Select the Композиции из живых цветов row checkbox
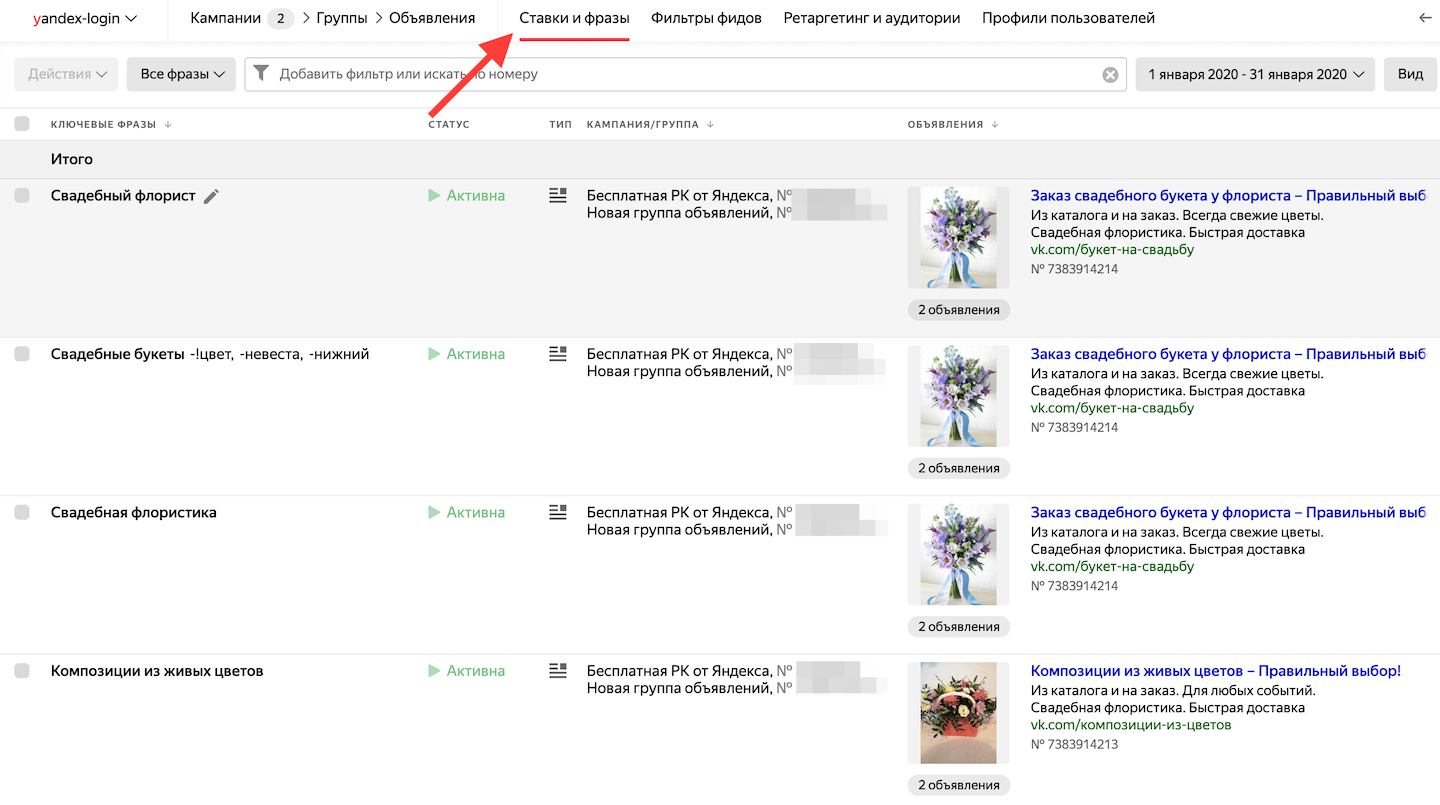This screenshot has height=805, width=1440. click(x=22, y=671)
